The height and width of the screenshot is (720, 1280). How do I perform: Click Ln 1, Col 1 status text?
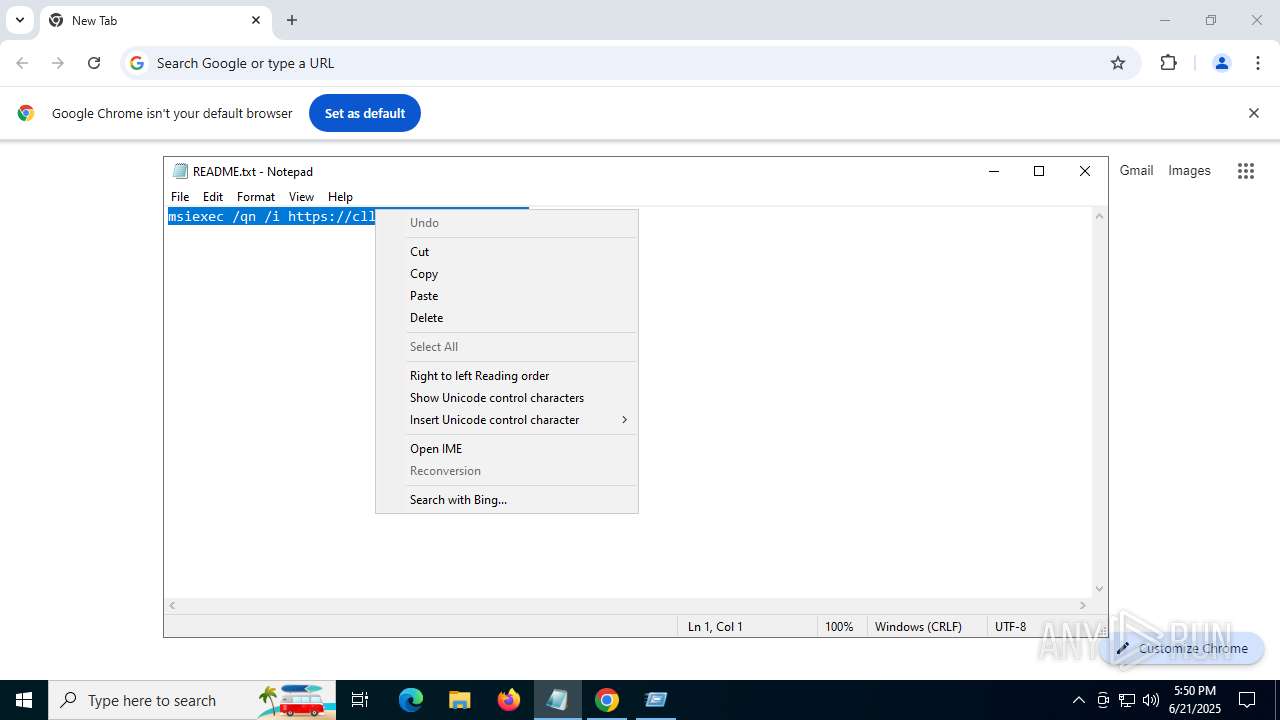715,627
